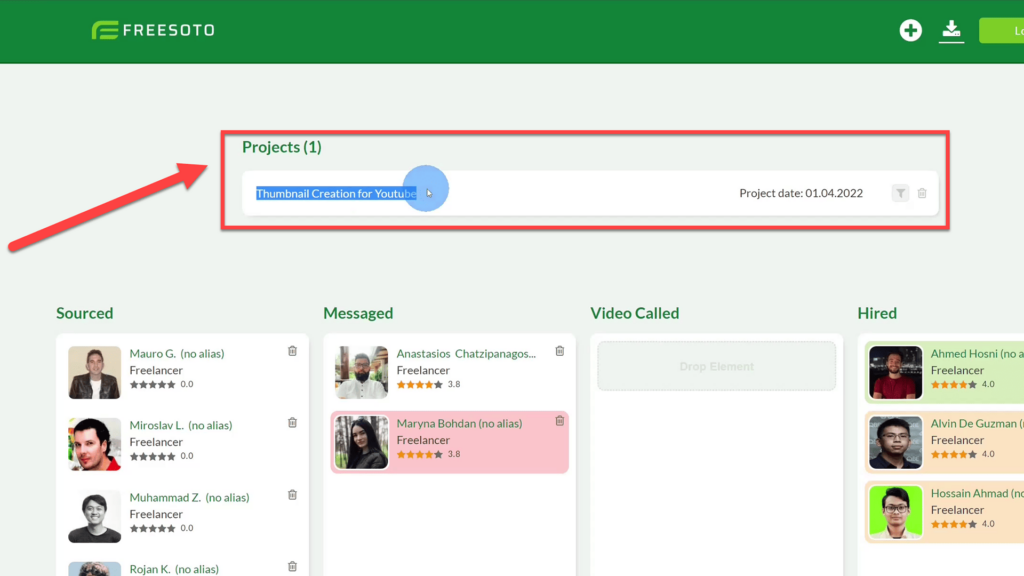Open Maryna Bohdan profile photo
This screenshot has height=576, width=1024.
361,442
